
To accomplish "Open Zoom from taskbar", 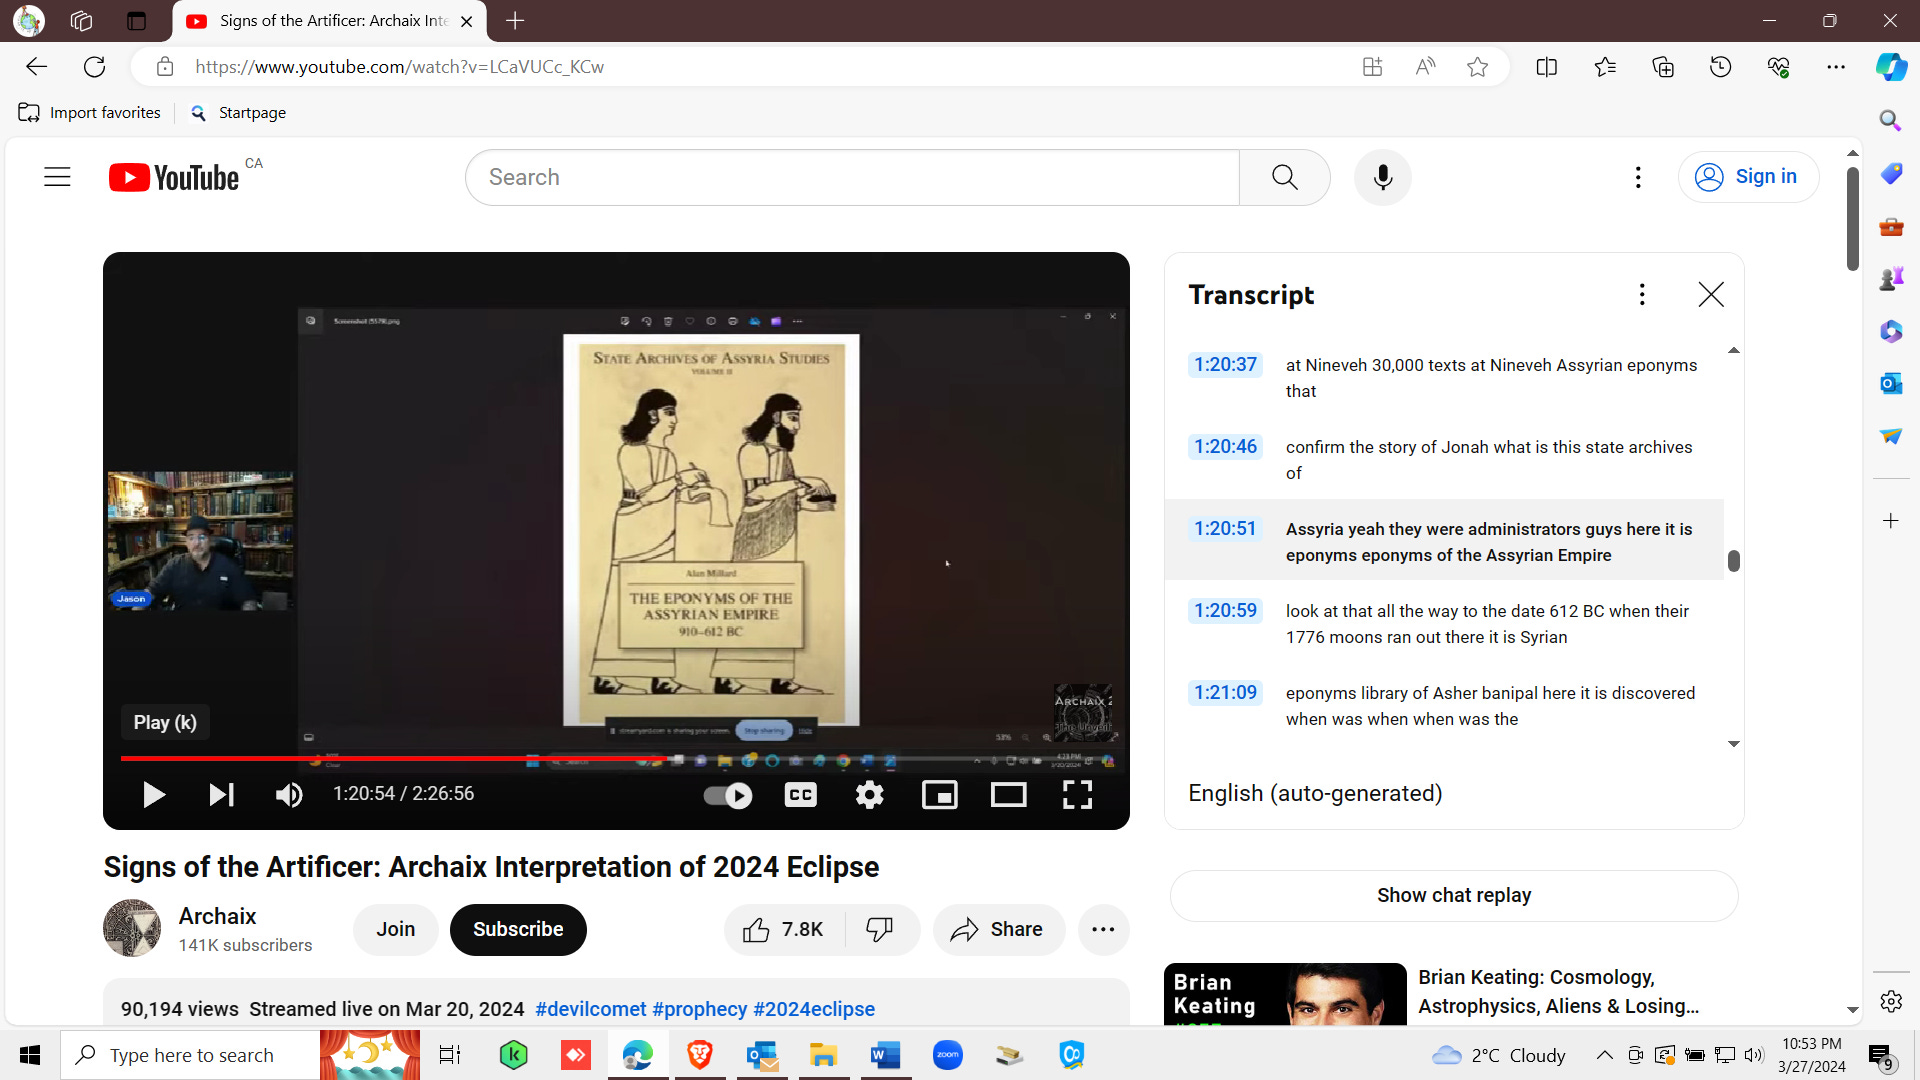I will click(x=947, y=1055).
